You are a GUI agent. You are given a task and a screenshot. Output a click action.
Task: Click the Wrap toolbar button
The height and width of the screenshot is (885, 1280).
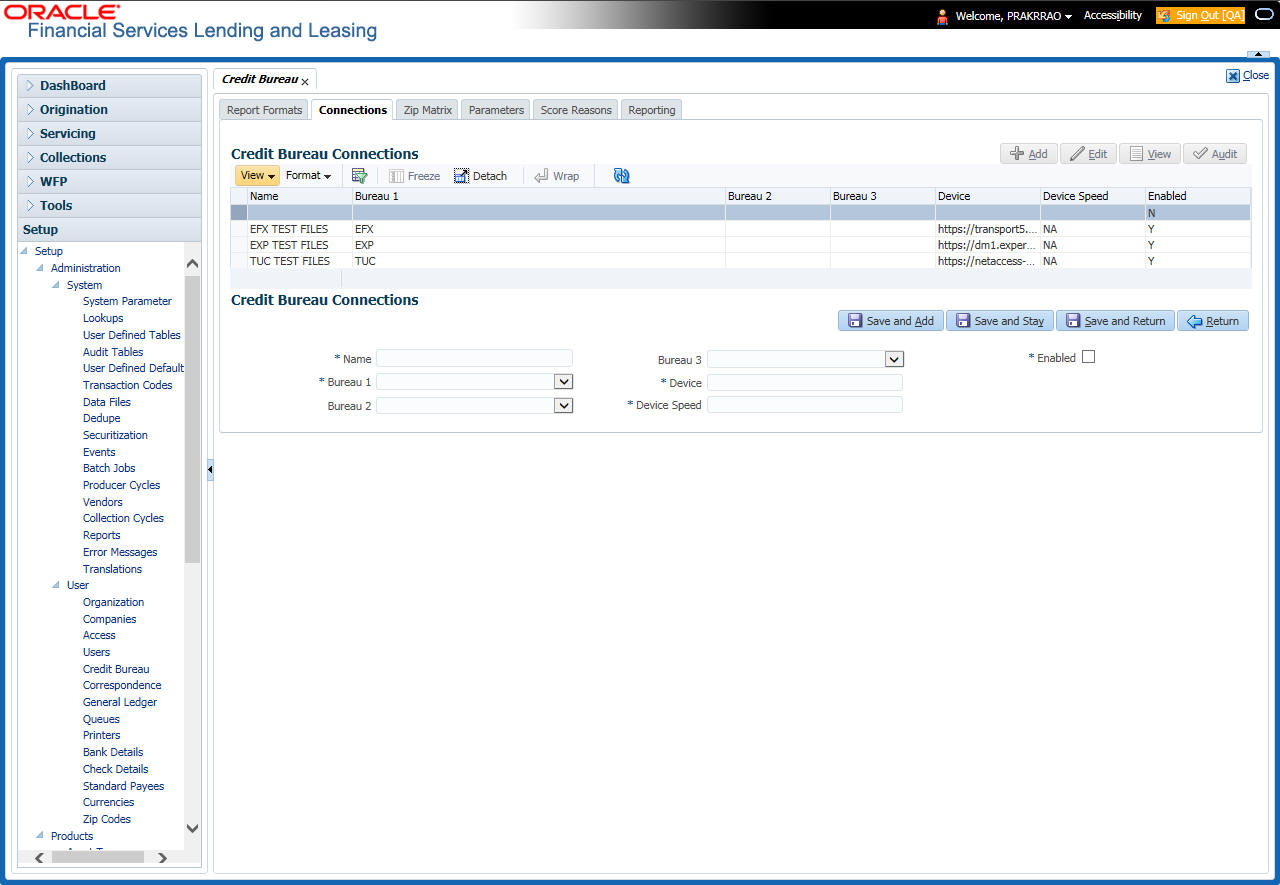coord(557,176)
